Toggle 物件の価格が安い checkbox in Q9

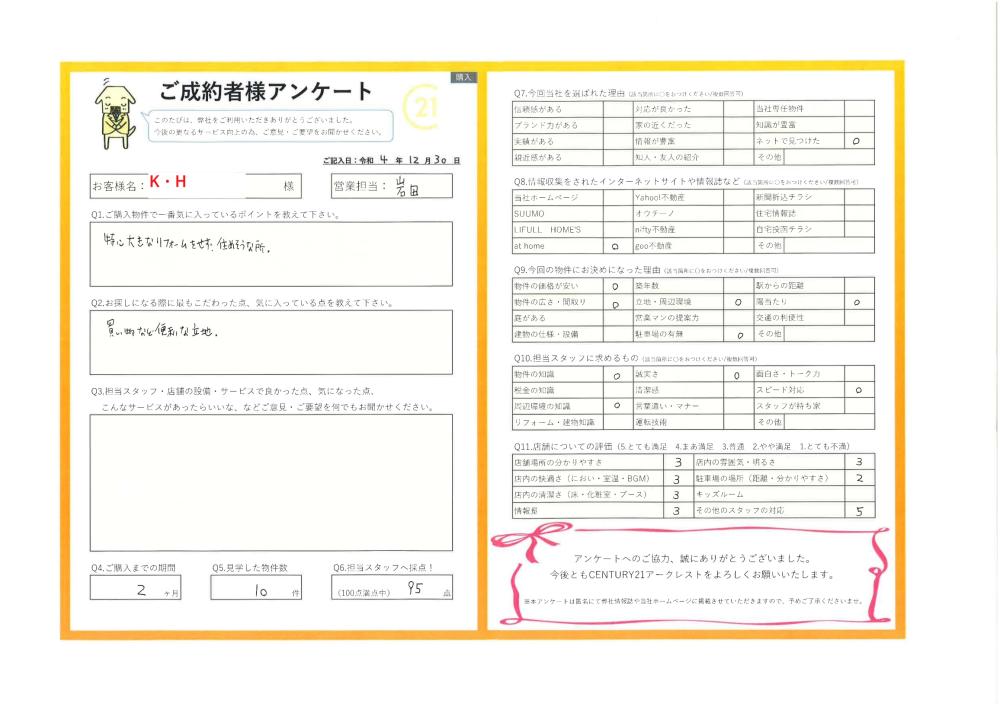[615, 286]
